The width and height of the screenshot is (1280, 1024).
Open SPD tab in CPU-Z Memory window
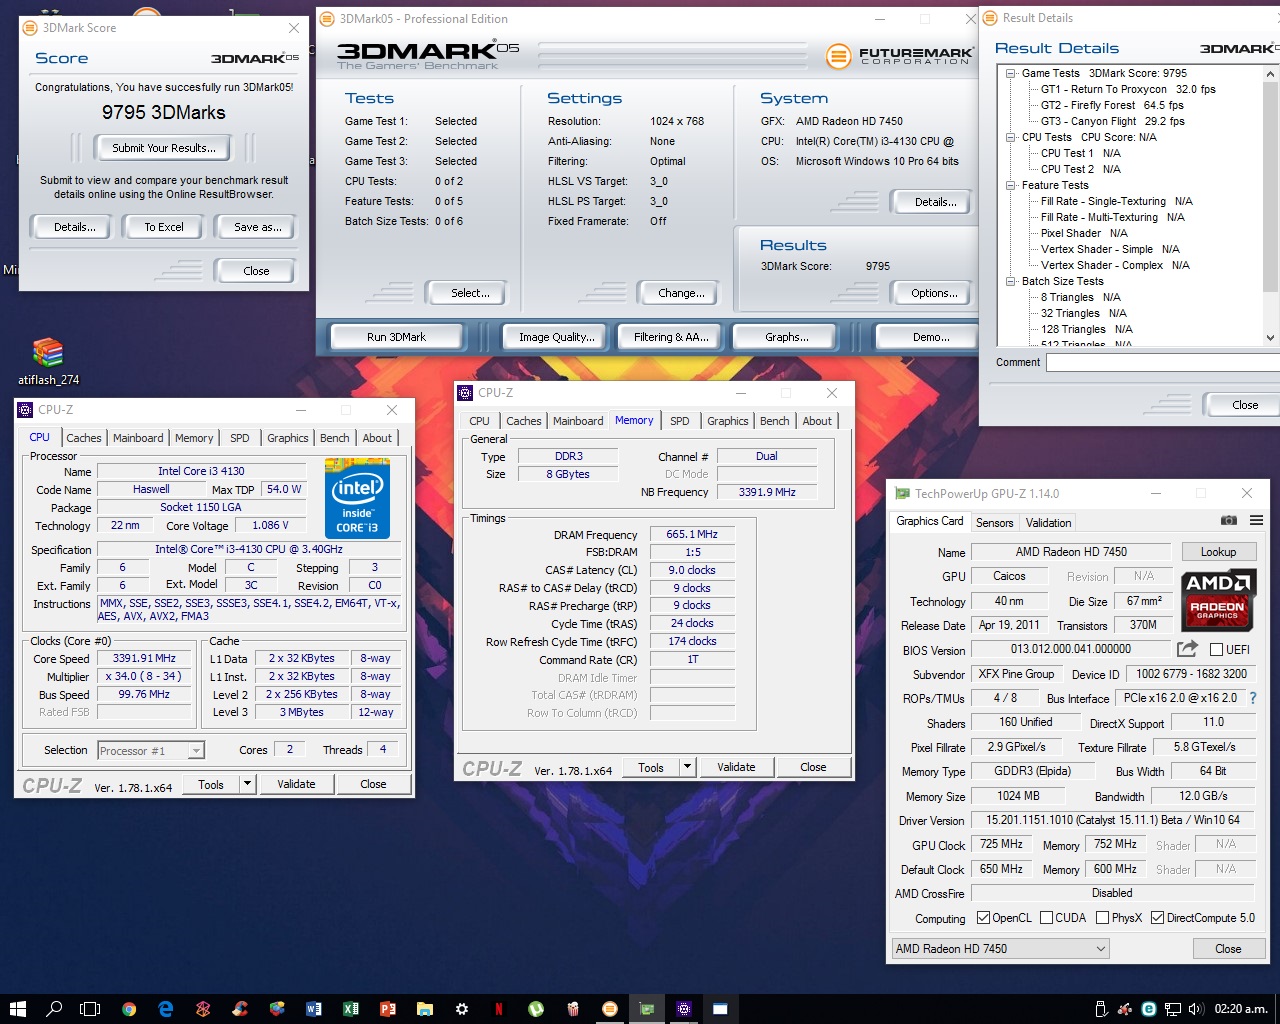[x=680, y=421]
